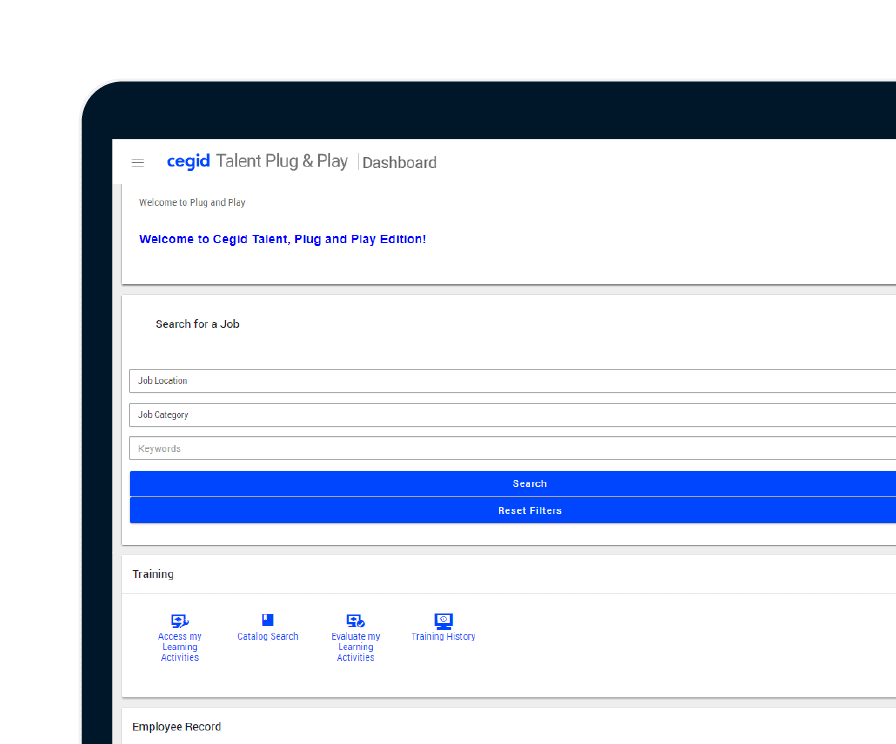The height and width of the screenshot is (744, 896).
Task: Click the Employee Record section header
Action: tap(176, 727)
